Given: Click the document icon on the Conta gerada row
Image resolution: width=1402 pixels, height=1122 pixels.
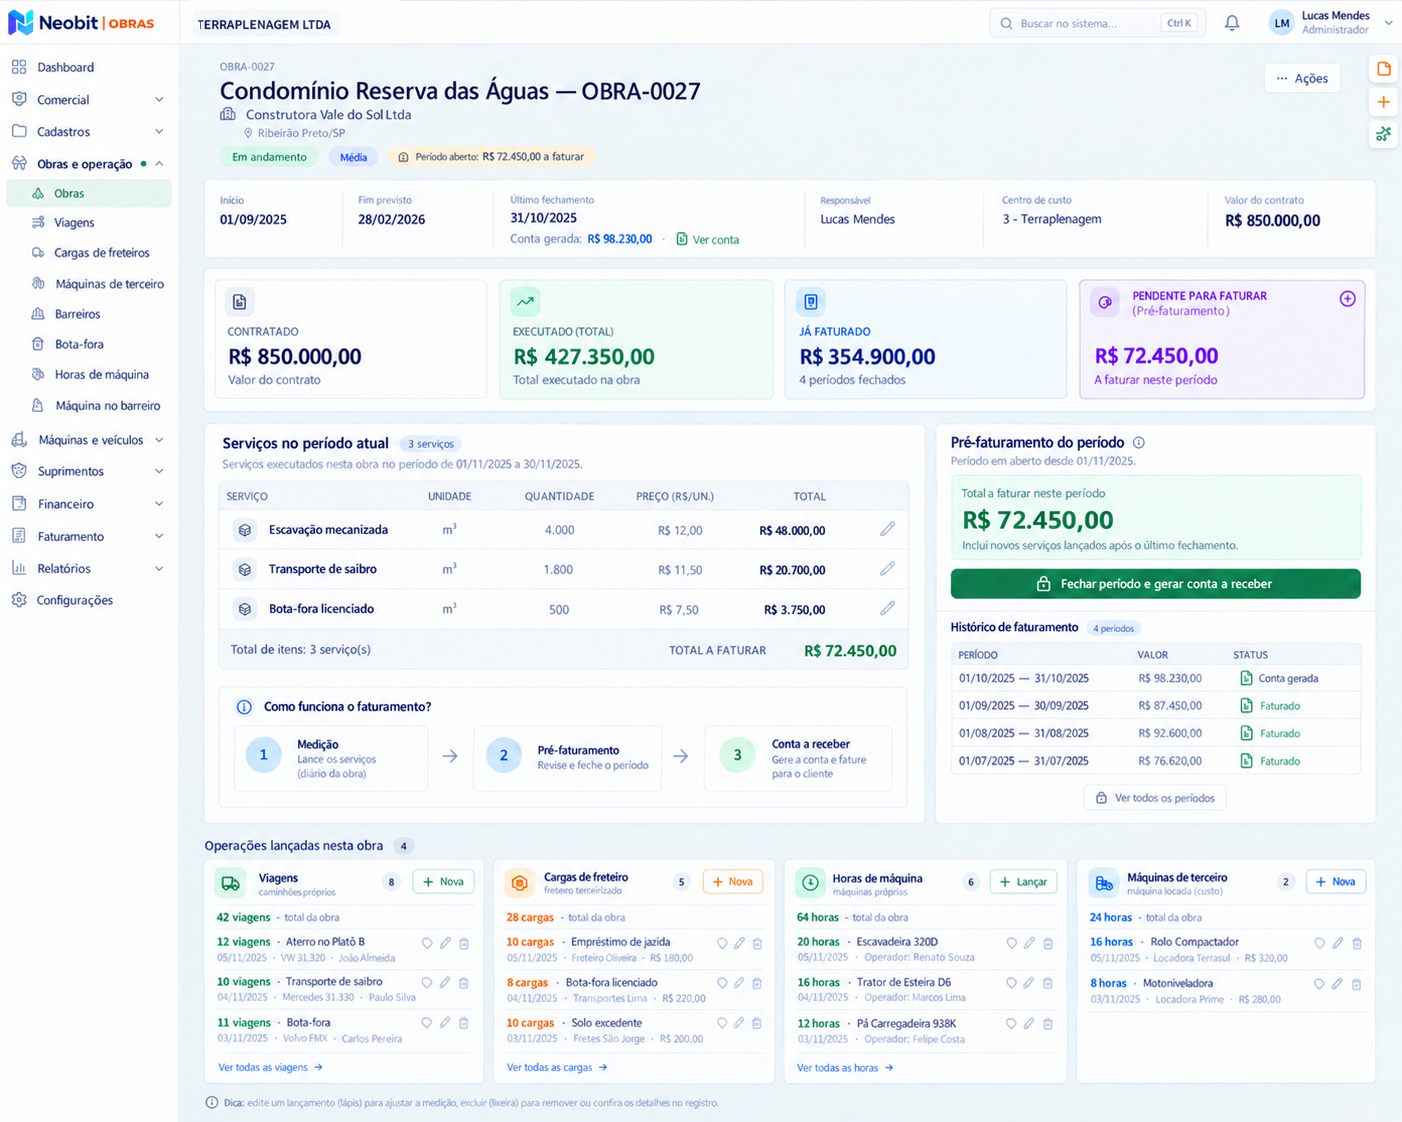Looking at the screenshot, I should tap(1246, 678).
